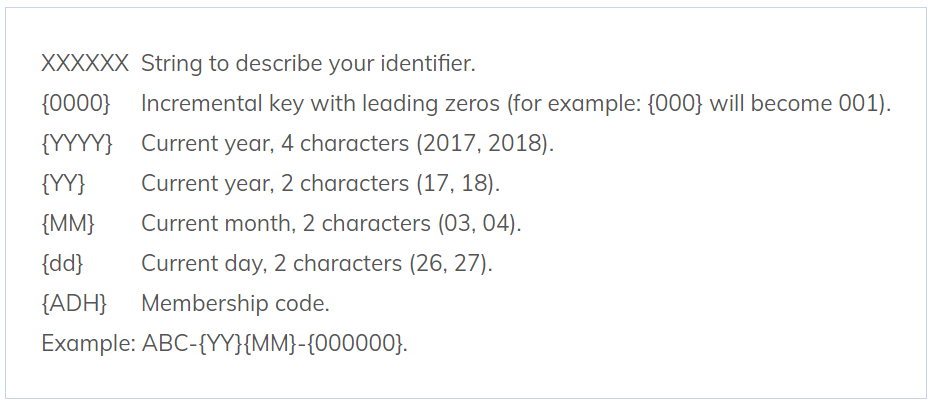Click the XXXXXX placeholder text
This screenshot has width=938, height=408.
(85, 65)
